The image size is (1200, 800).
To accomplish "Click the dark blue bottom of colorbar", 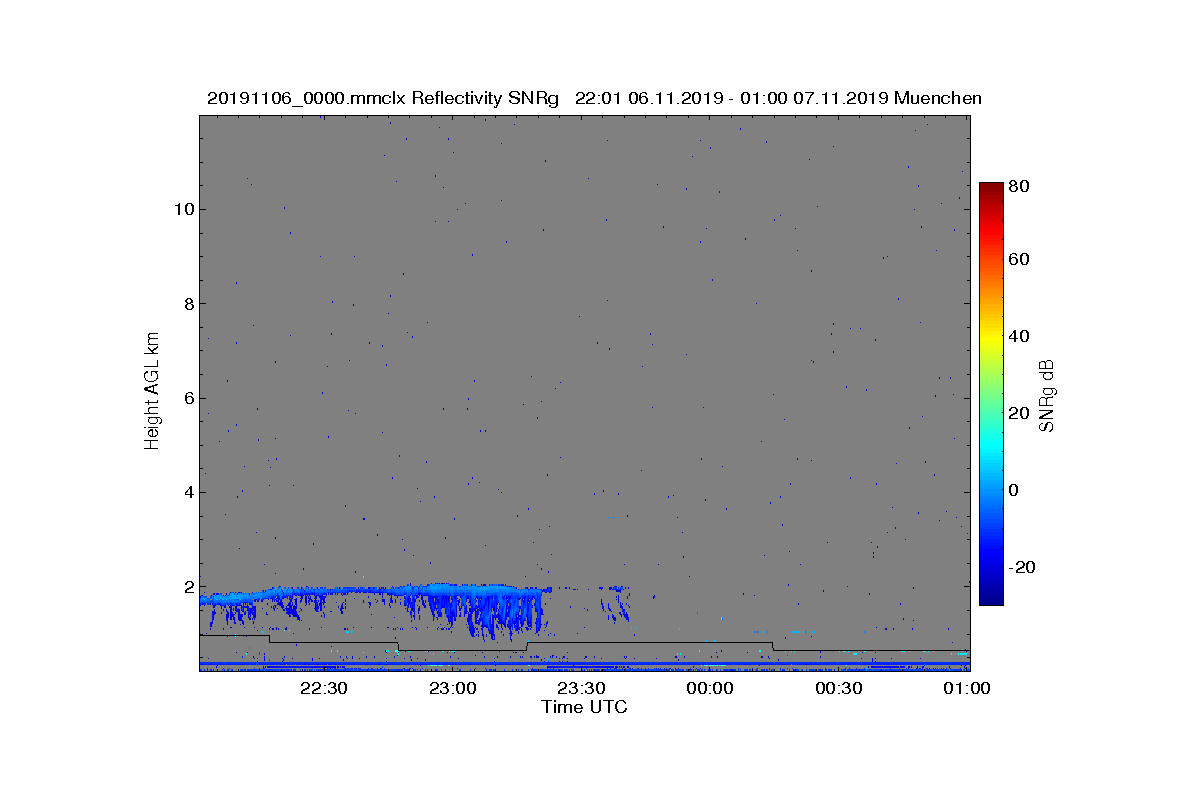I will click(991, 595).
